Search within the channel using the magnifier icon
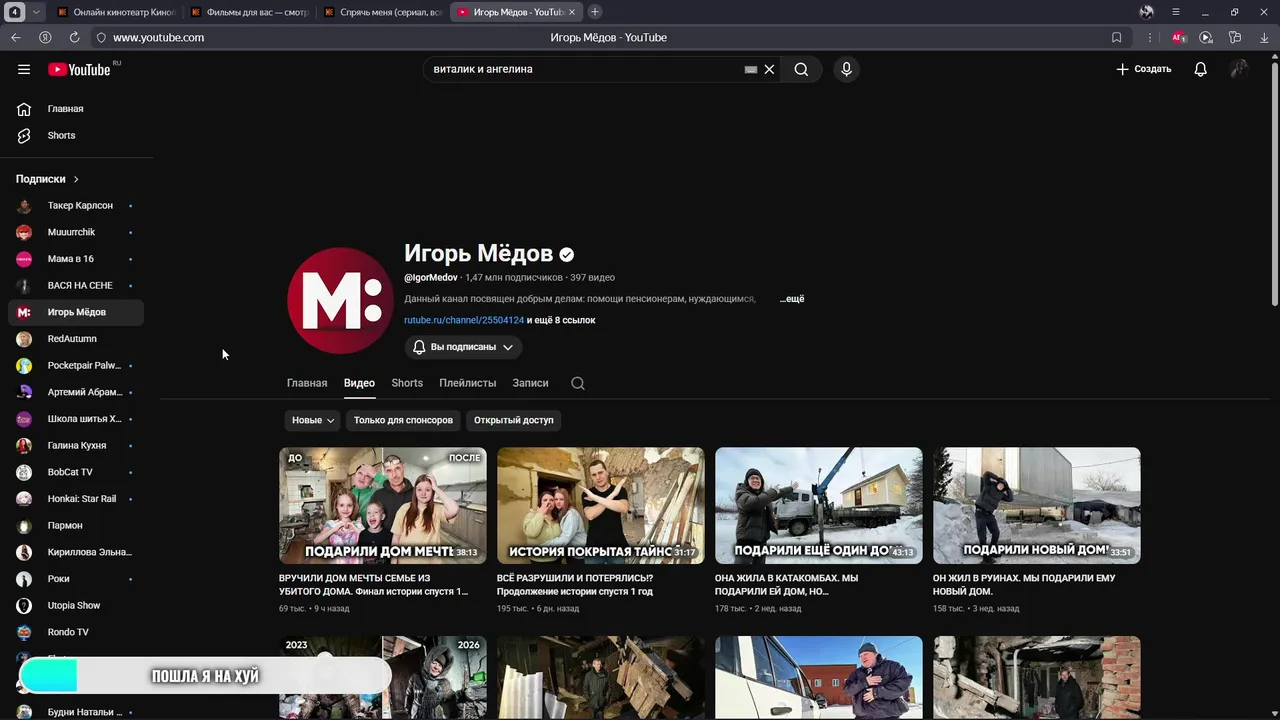 click(x=578, y=383)
